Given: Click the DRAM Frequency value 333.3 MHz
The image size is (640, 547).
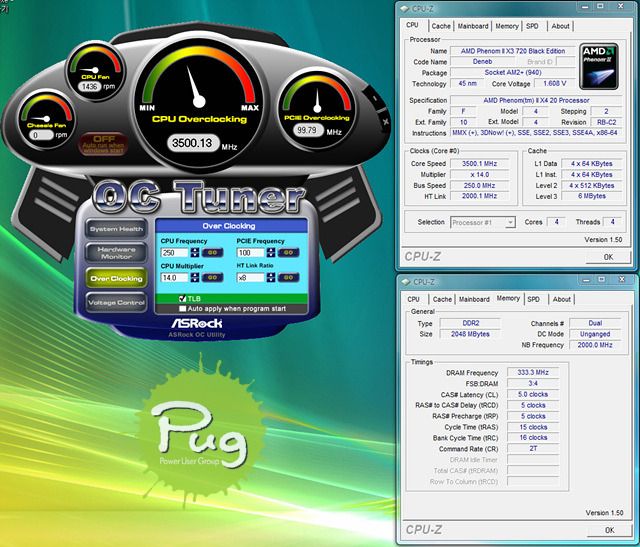Looking at the screenshot, I should click(533, 372).
